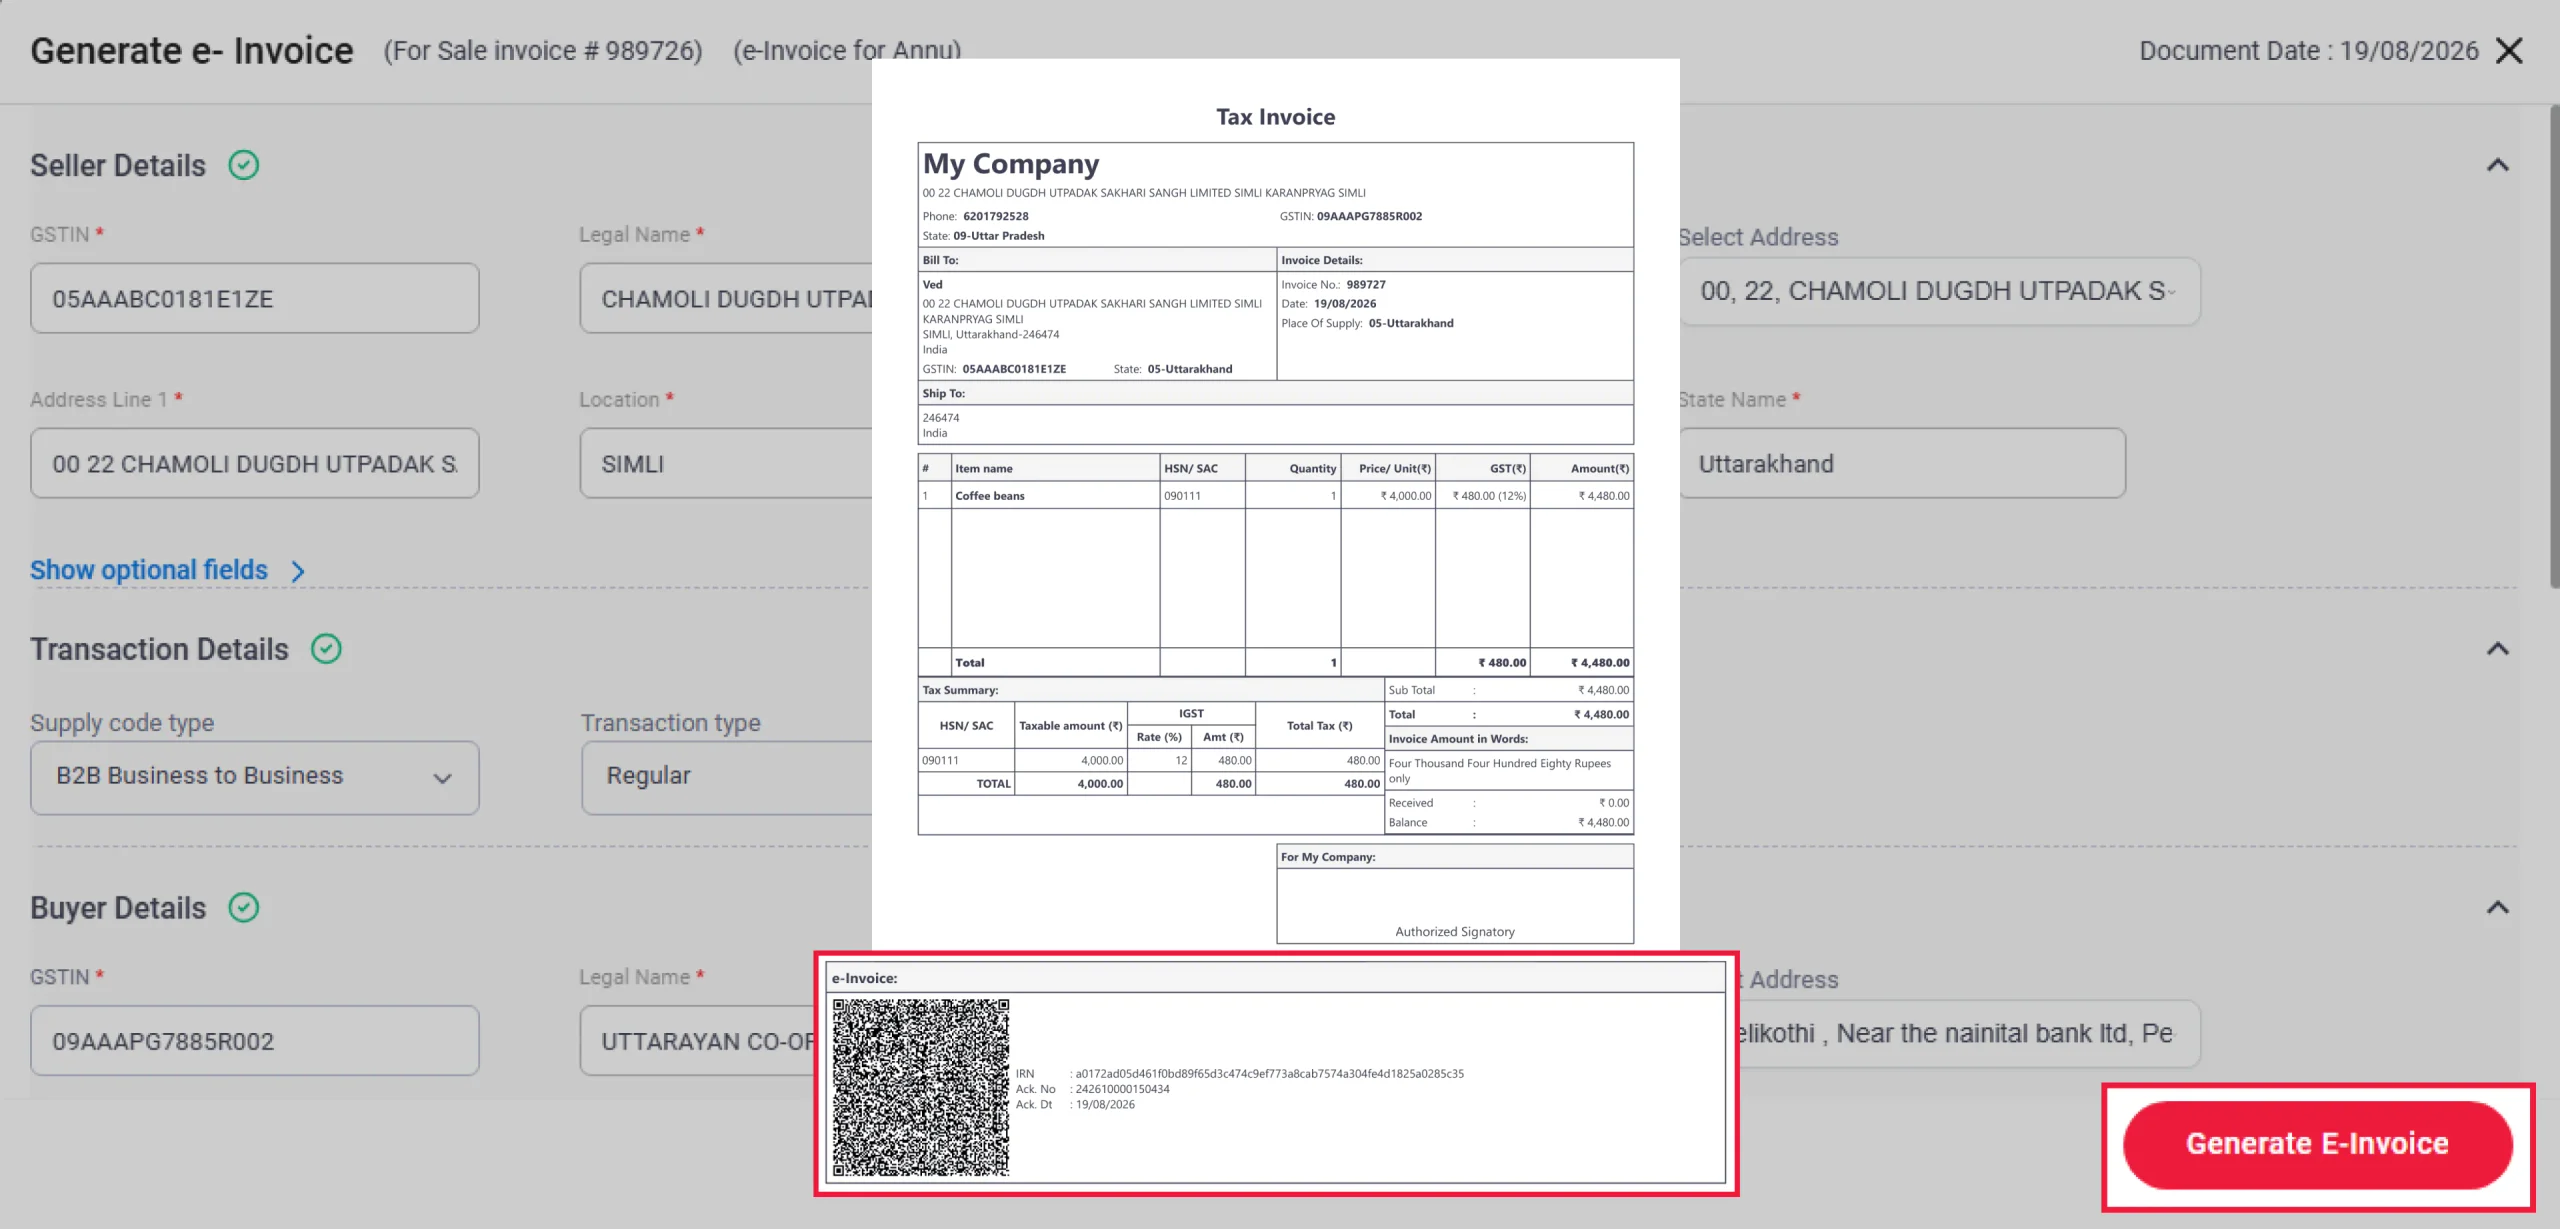Click For Sale invoice # 989726 text
This screenshot has width=2560, height=1229.
coord(543,51)
